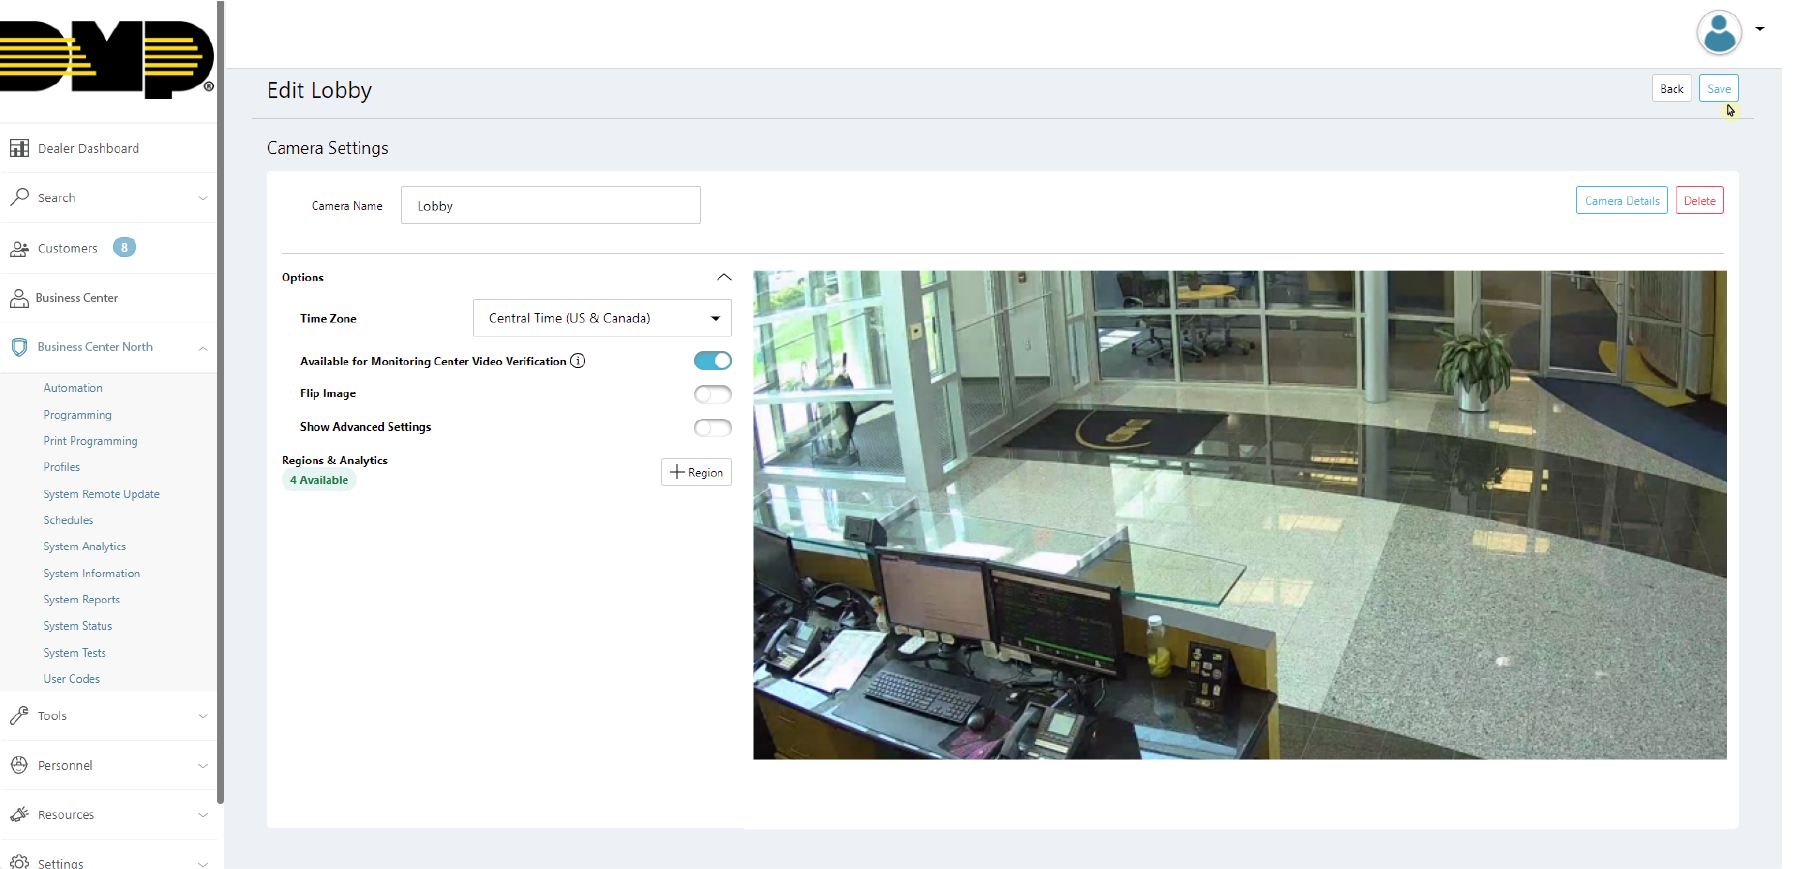Collapse the Options section chevron
1805x869 pixels.
coord(724,277)
